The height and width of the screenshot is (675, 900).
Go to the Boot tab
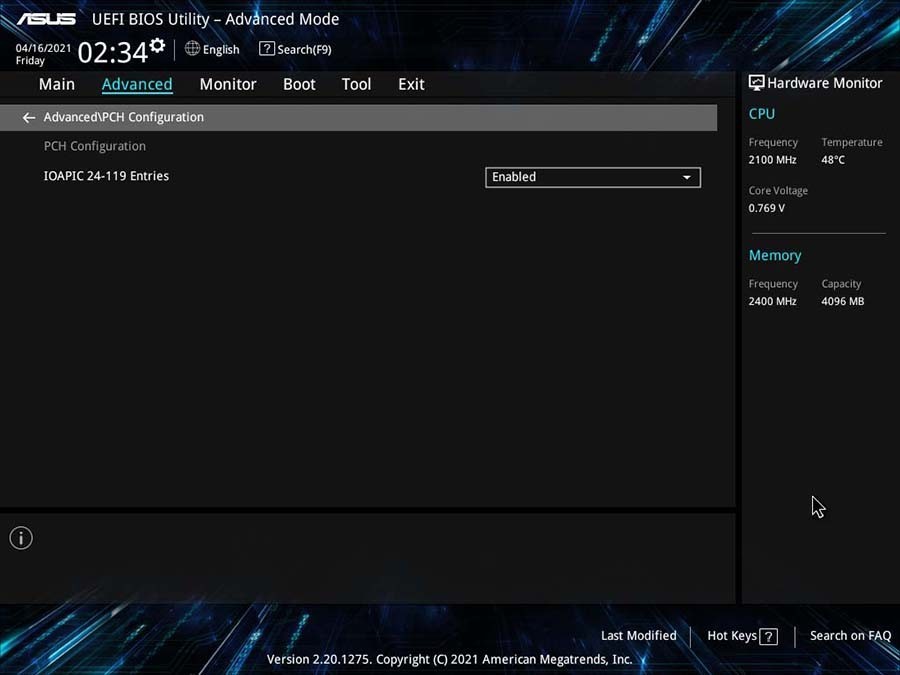[299, 84]
